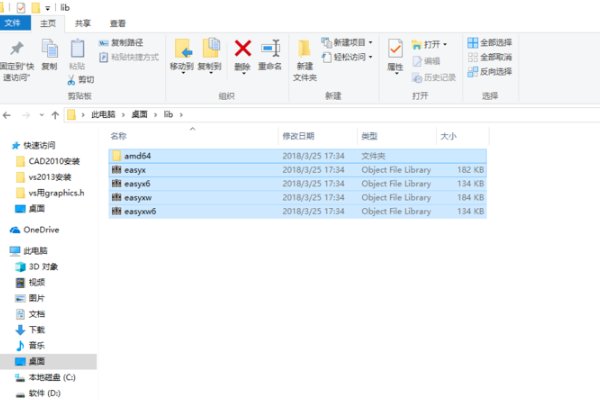600x400 pixels.
Task: Switch to the Home ribbon tab
Action: click(48, 23)
